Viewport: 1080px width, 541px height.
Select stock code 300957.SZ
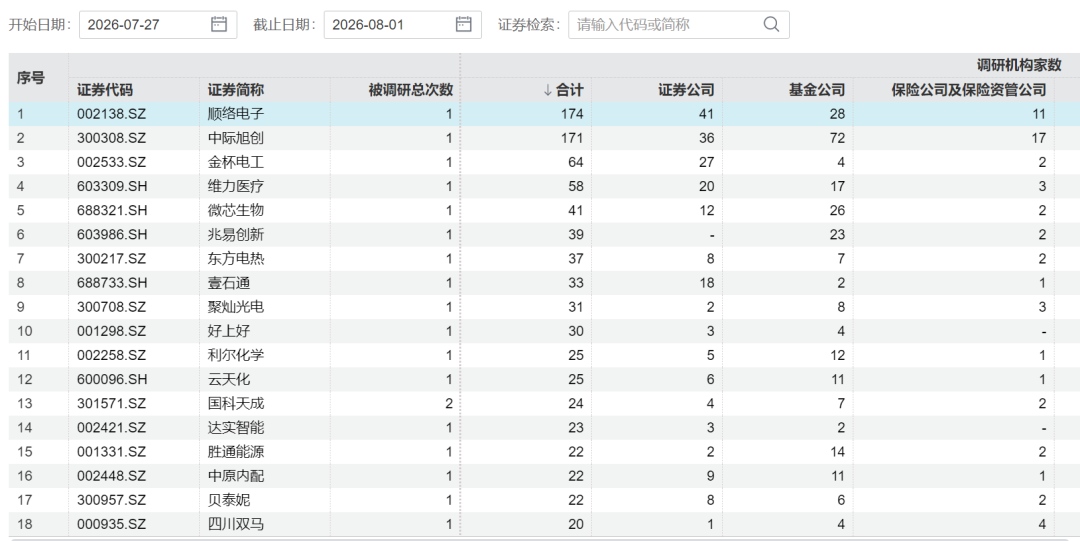[112, 500]
